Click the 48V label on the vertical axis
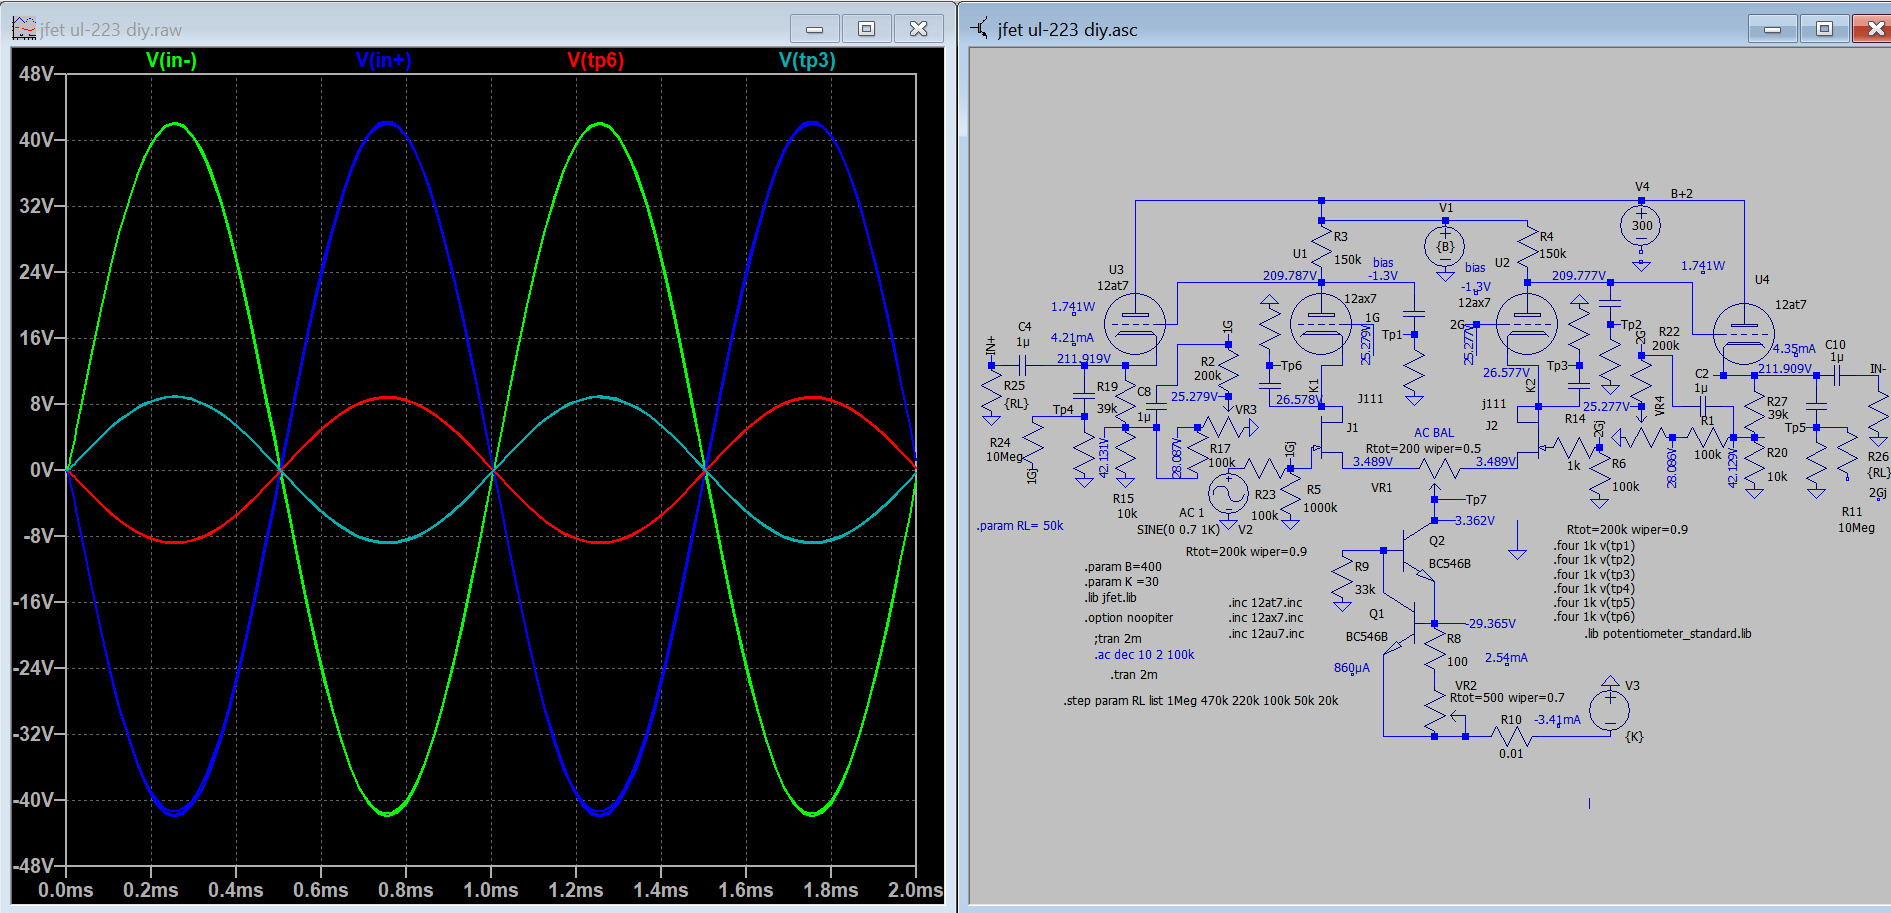The height and width of the screenshot is (913, 1891). (36, 74)
